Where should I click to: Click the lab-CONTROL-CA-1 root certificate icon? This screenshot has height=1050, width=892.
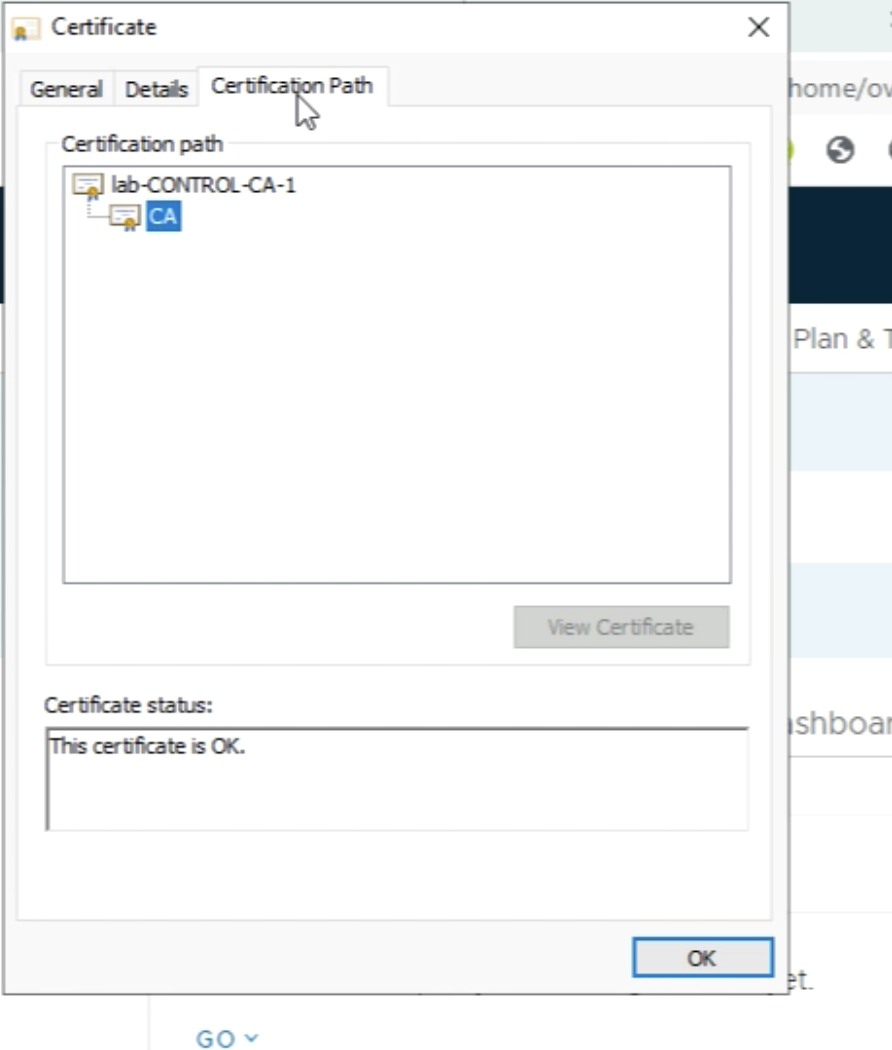click(88, 186)
